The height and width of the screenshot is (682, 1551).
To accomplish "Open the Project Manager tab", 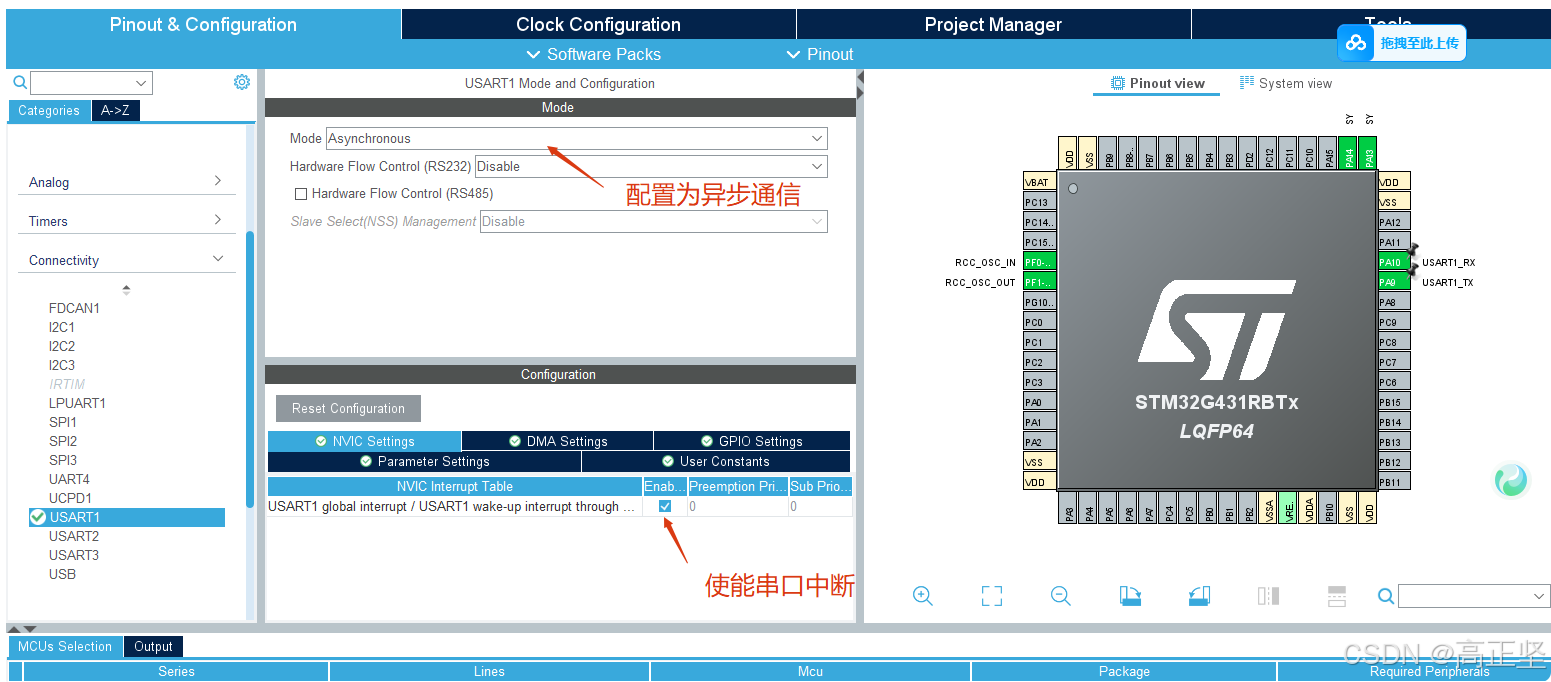I will coord(993,24).
